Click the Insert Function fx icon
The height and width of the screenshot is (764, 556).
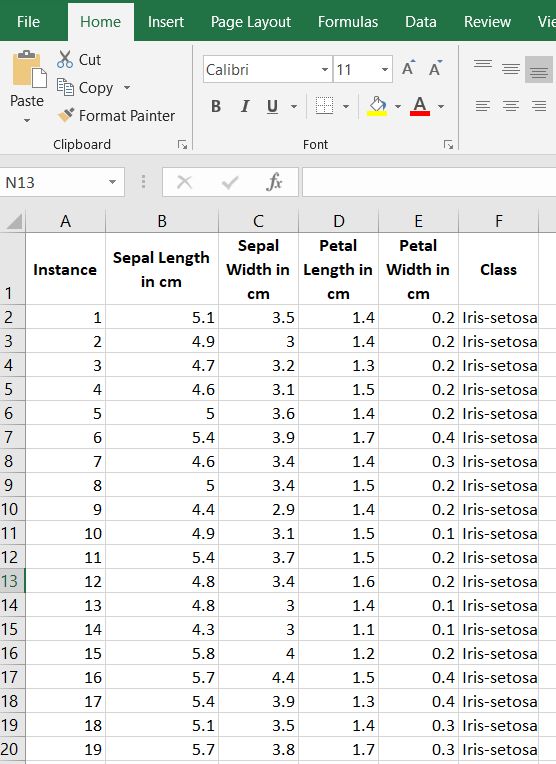(x=274, y=182)
